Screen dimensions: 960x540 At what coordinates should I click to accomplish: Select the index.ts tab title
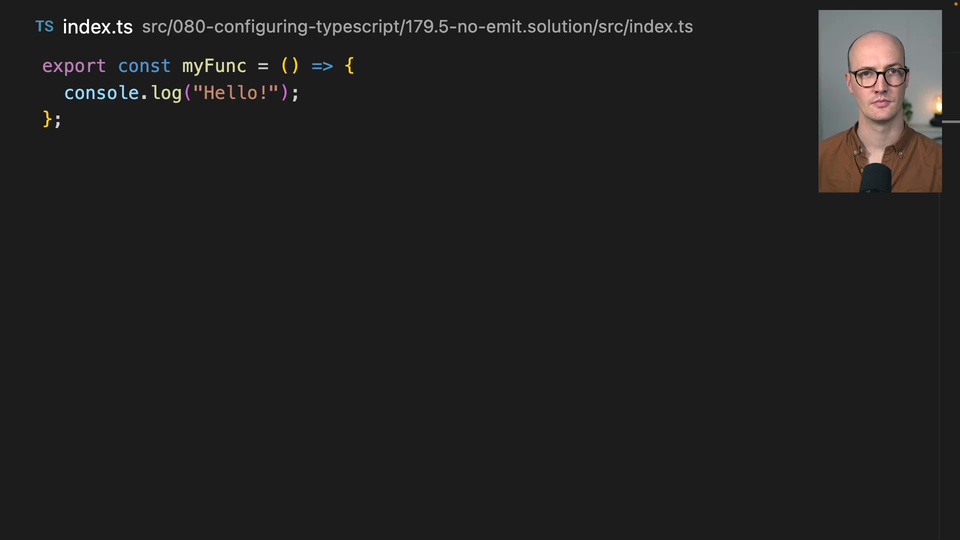[97, 27]
